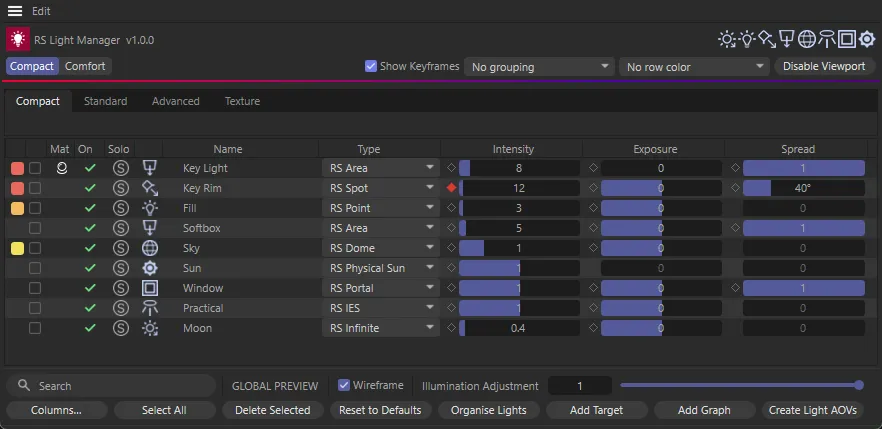Add a physical sun icon in header
Screen dimensions: 882x429
[867, 39]
